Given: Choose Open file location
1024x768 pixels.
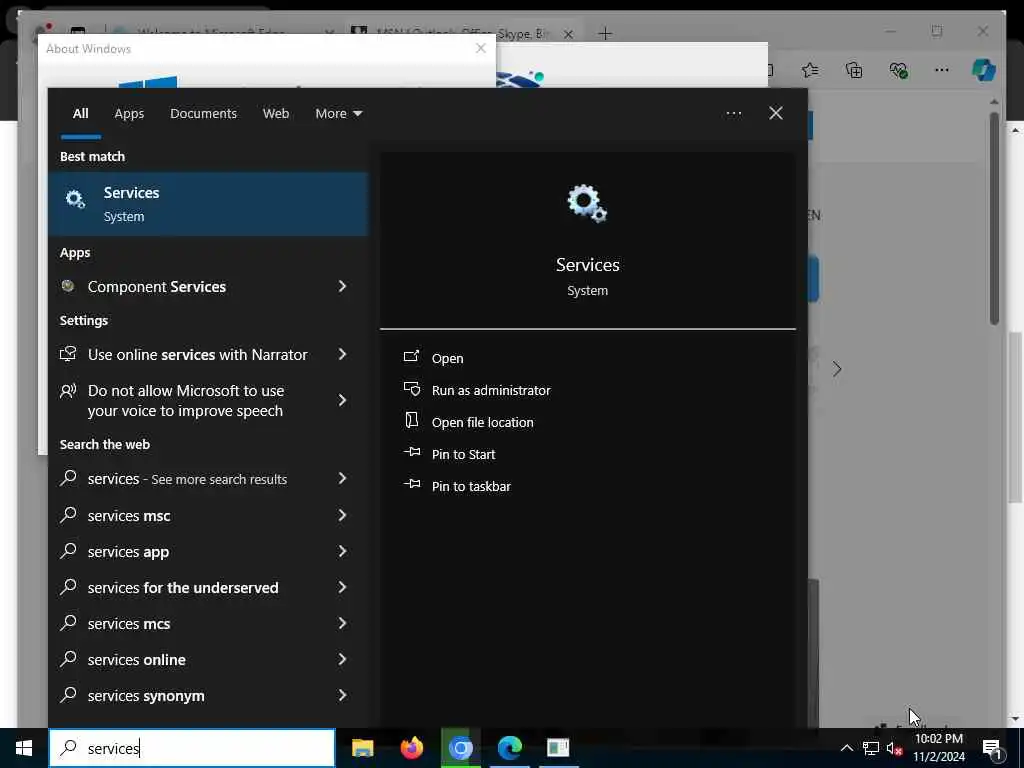Looking at the screenshot, I should coord(483,423).
